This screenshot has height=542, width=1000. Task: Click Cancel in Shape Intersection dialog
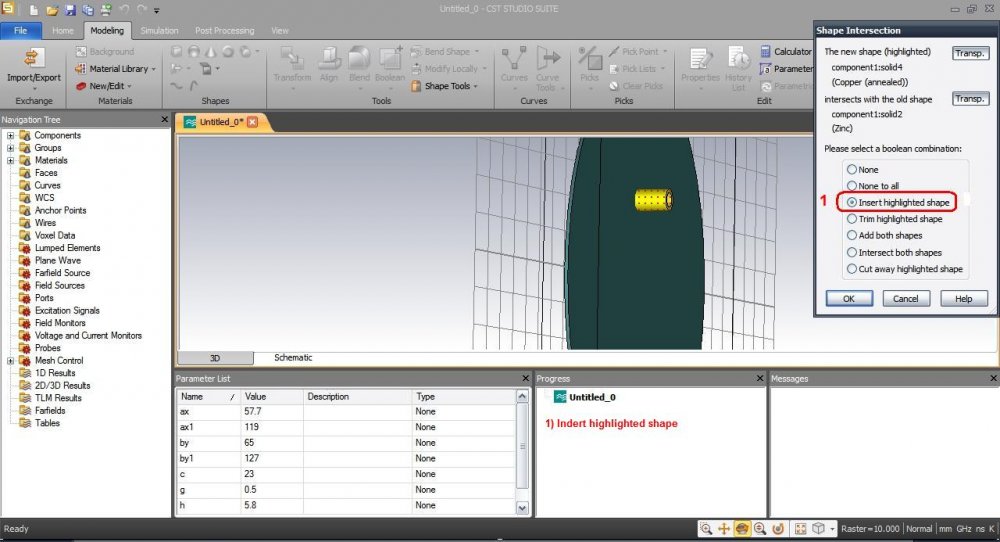coord(905,299)
